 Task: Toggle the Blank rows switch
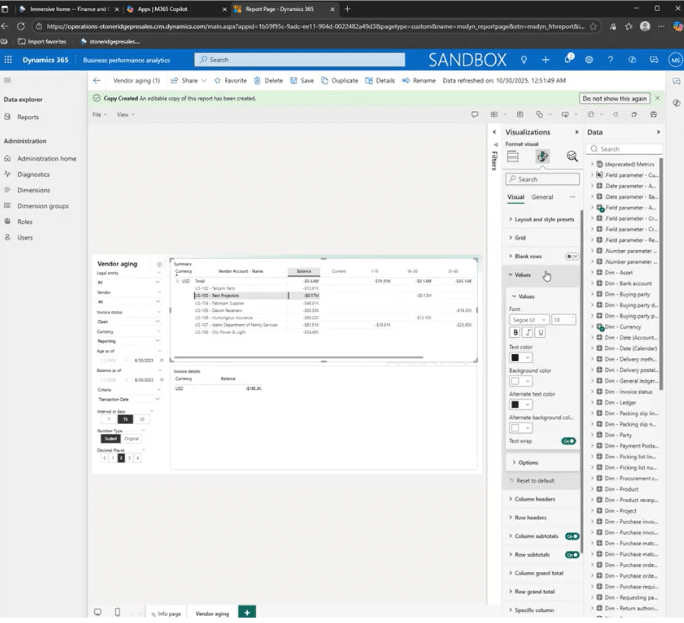(571, 256)
